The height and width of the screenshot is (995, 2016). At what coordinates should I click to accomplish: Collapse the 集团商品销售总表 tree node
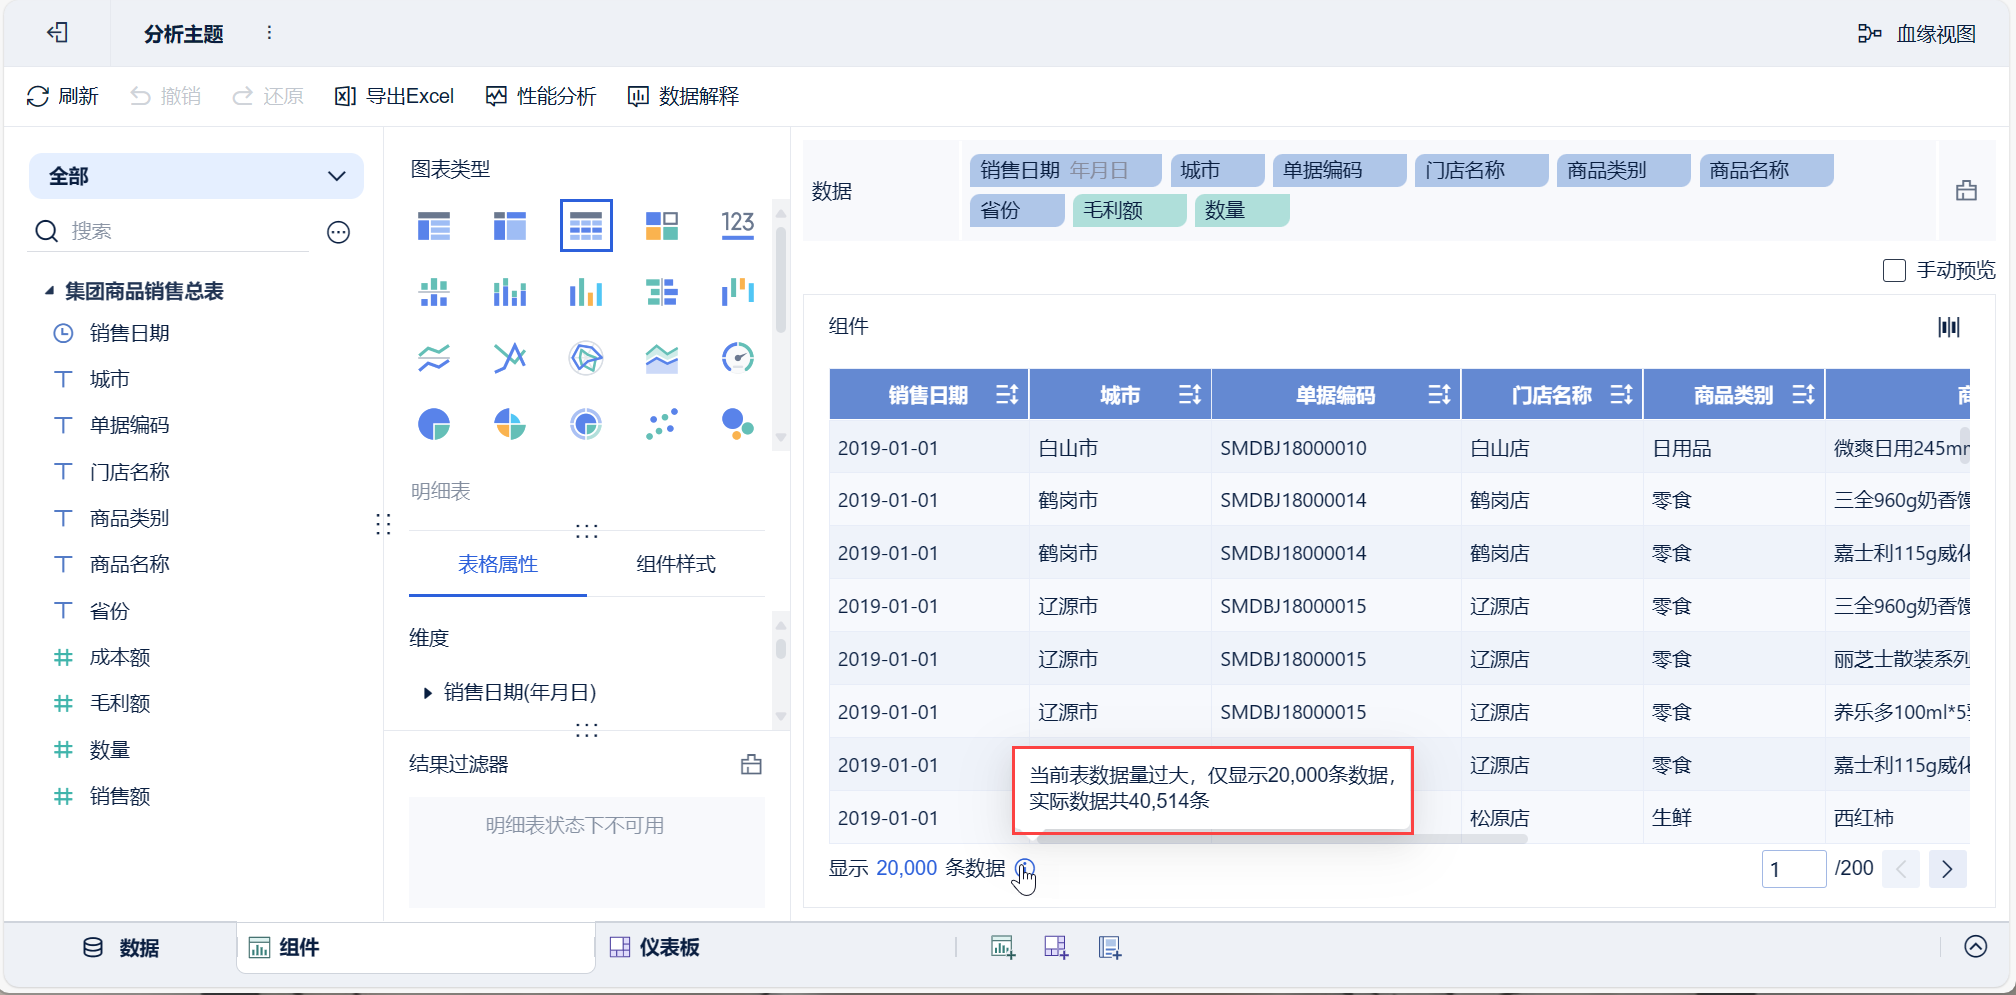[x=49, y=291]
